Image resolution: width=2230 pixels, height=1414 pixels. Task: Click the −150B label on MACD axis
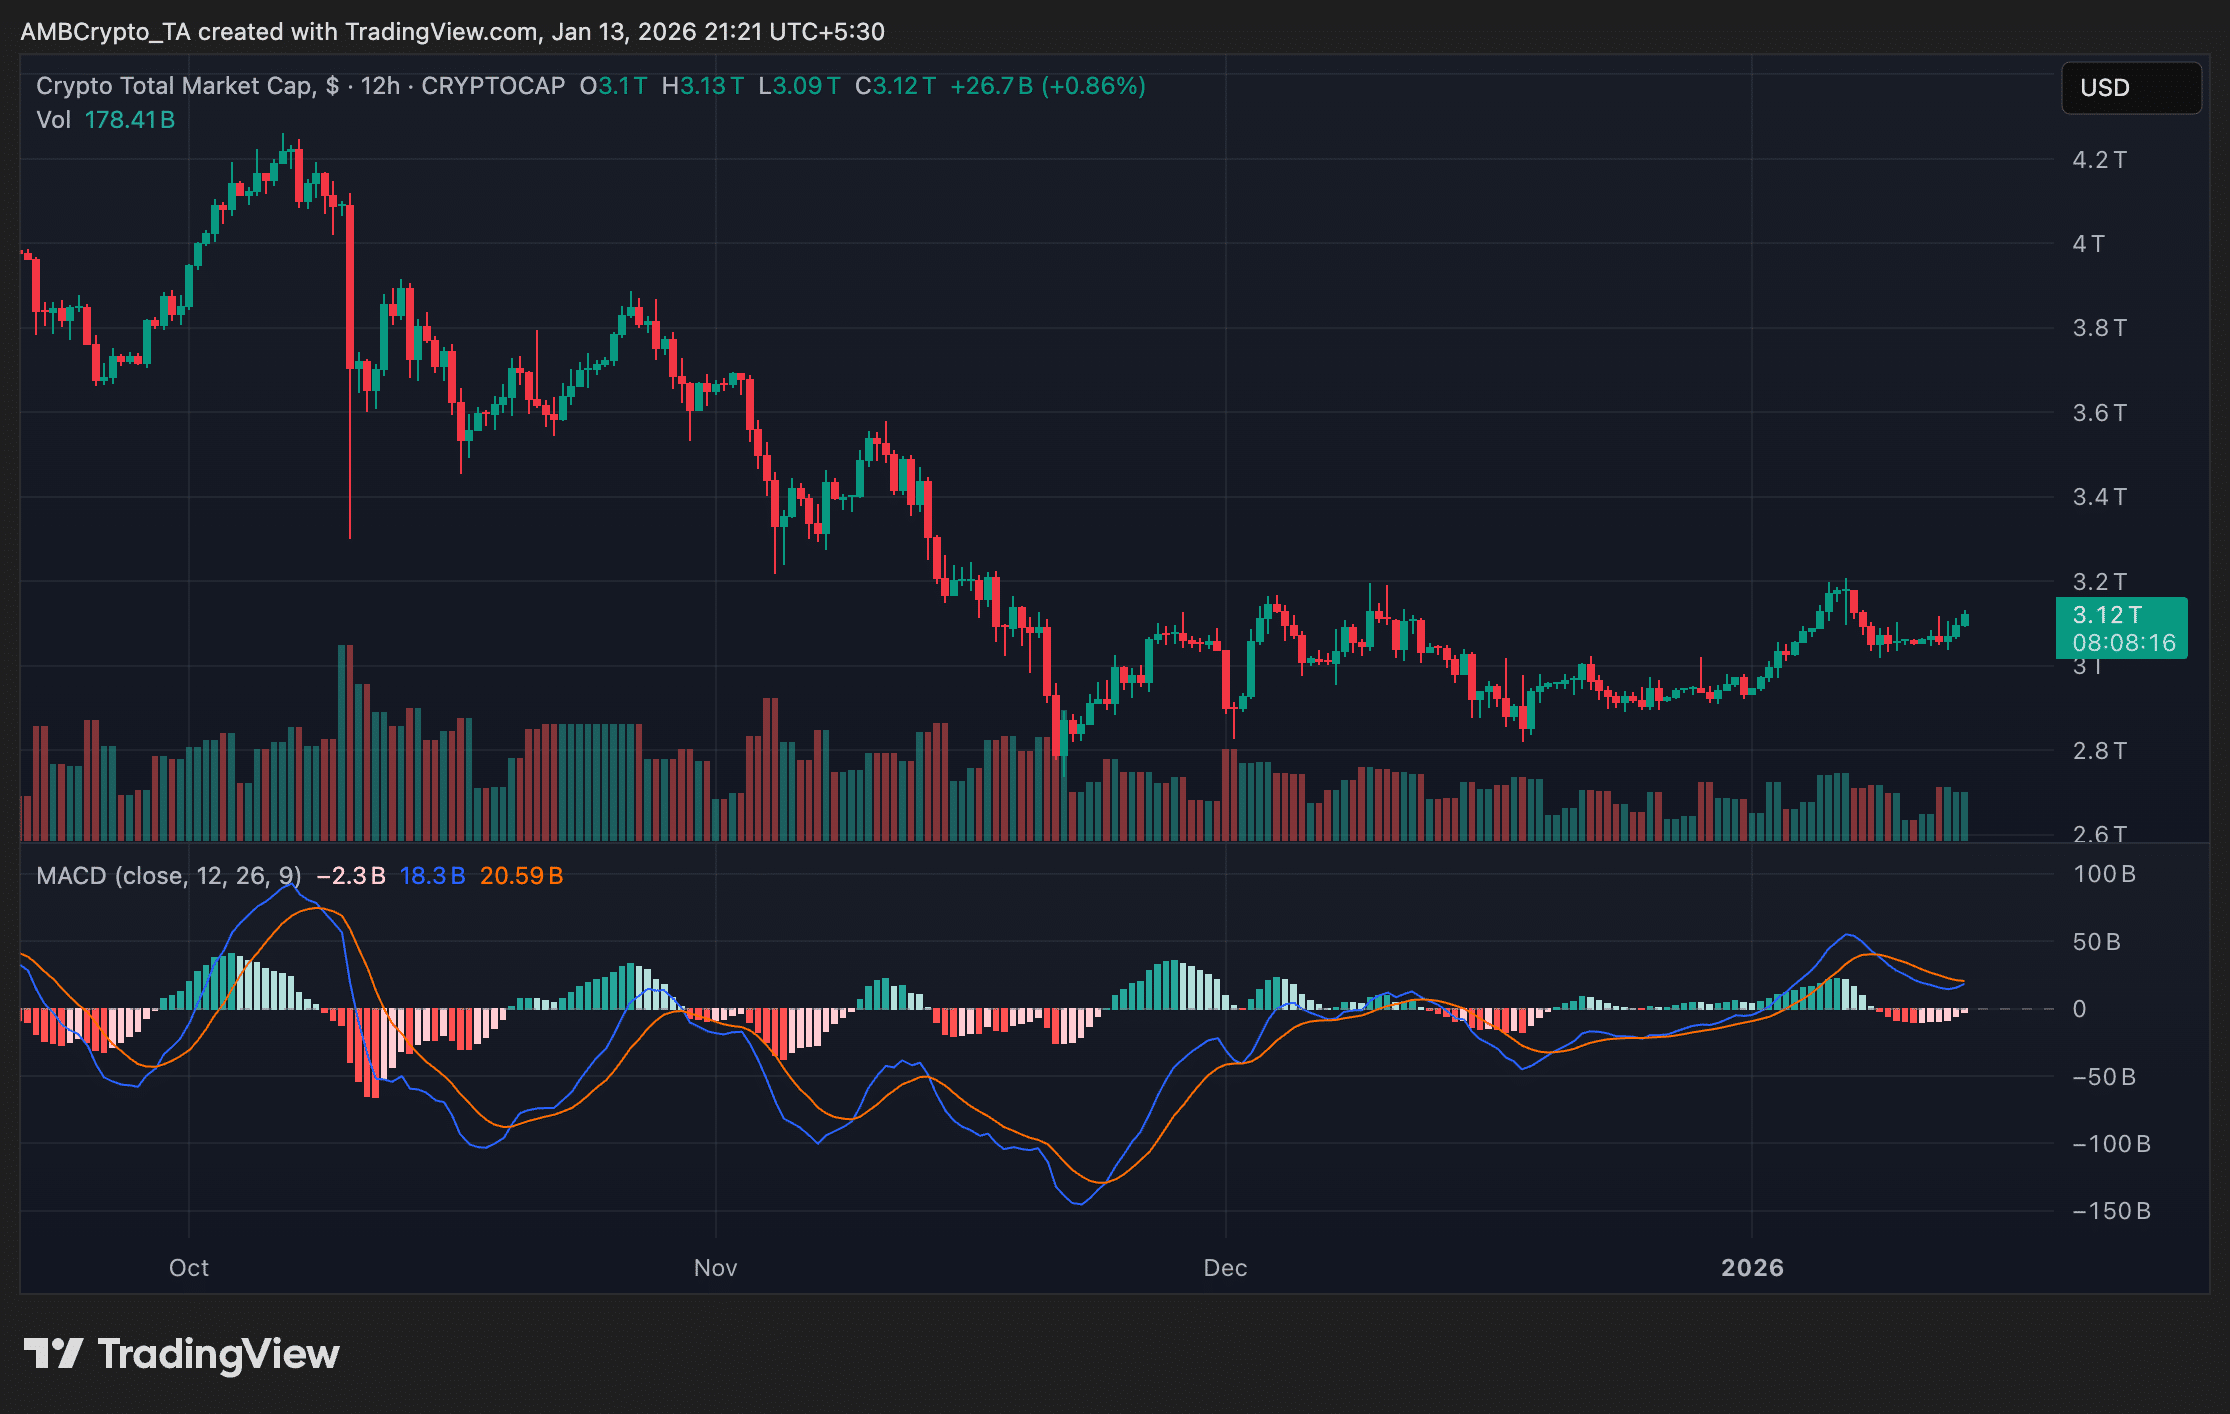(x=2110, y=1211)
